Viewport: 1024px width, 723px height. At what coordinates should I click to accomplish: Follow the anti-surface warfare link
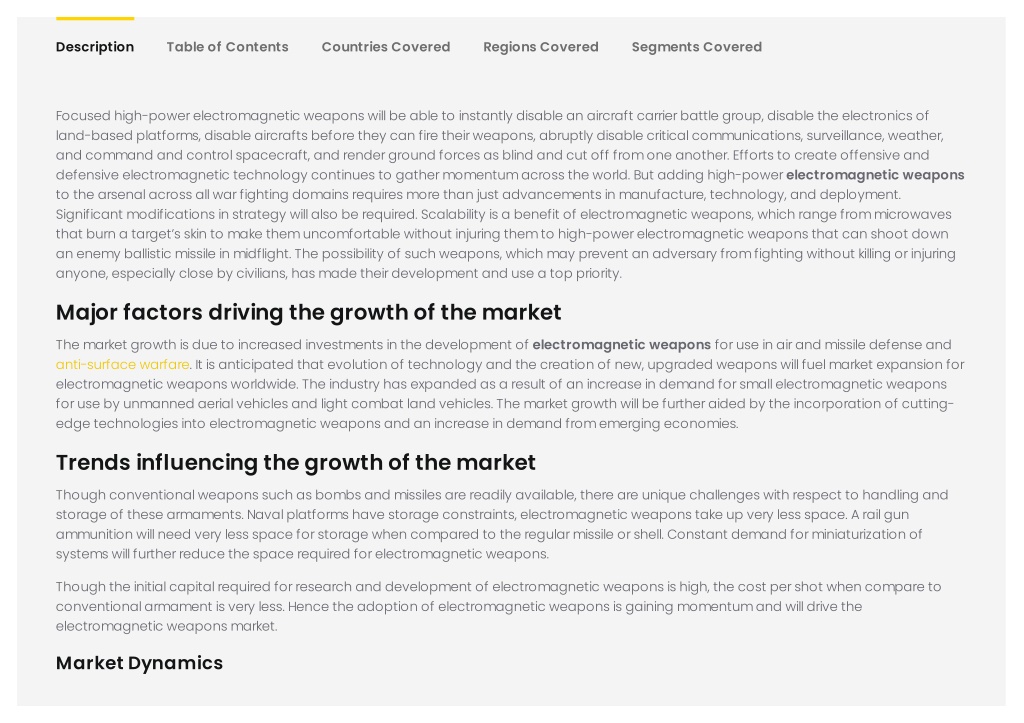123,364
